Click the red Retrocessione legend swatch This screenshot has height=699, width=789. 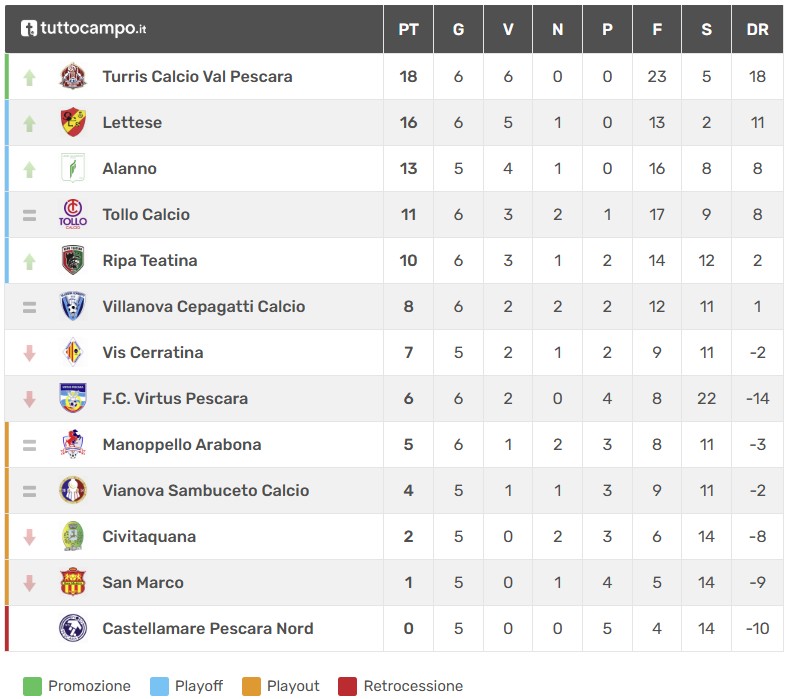click(347, 686)
